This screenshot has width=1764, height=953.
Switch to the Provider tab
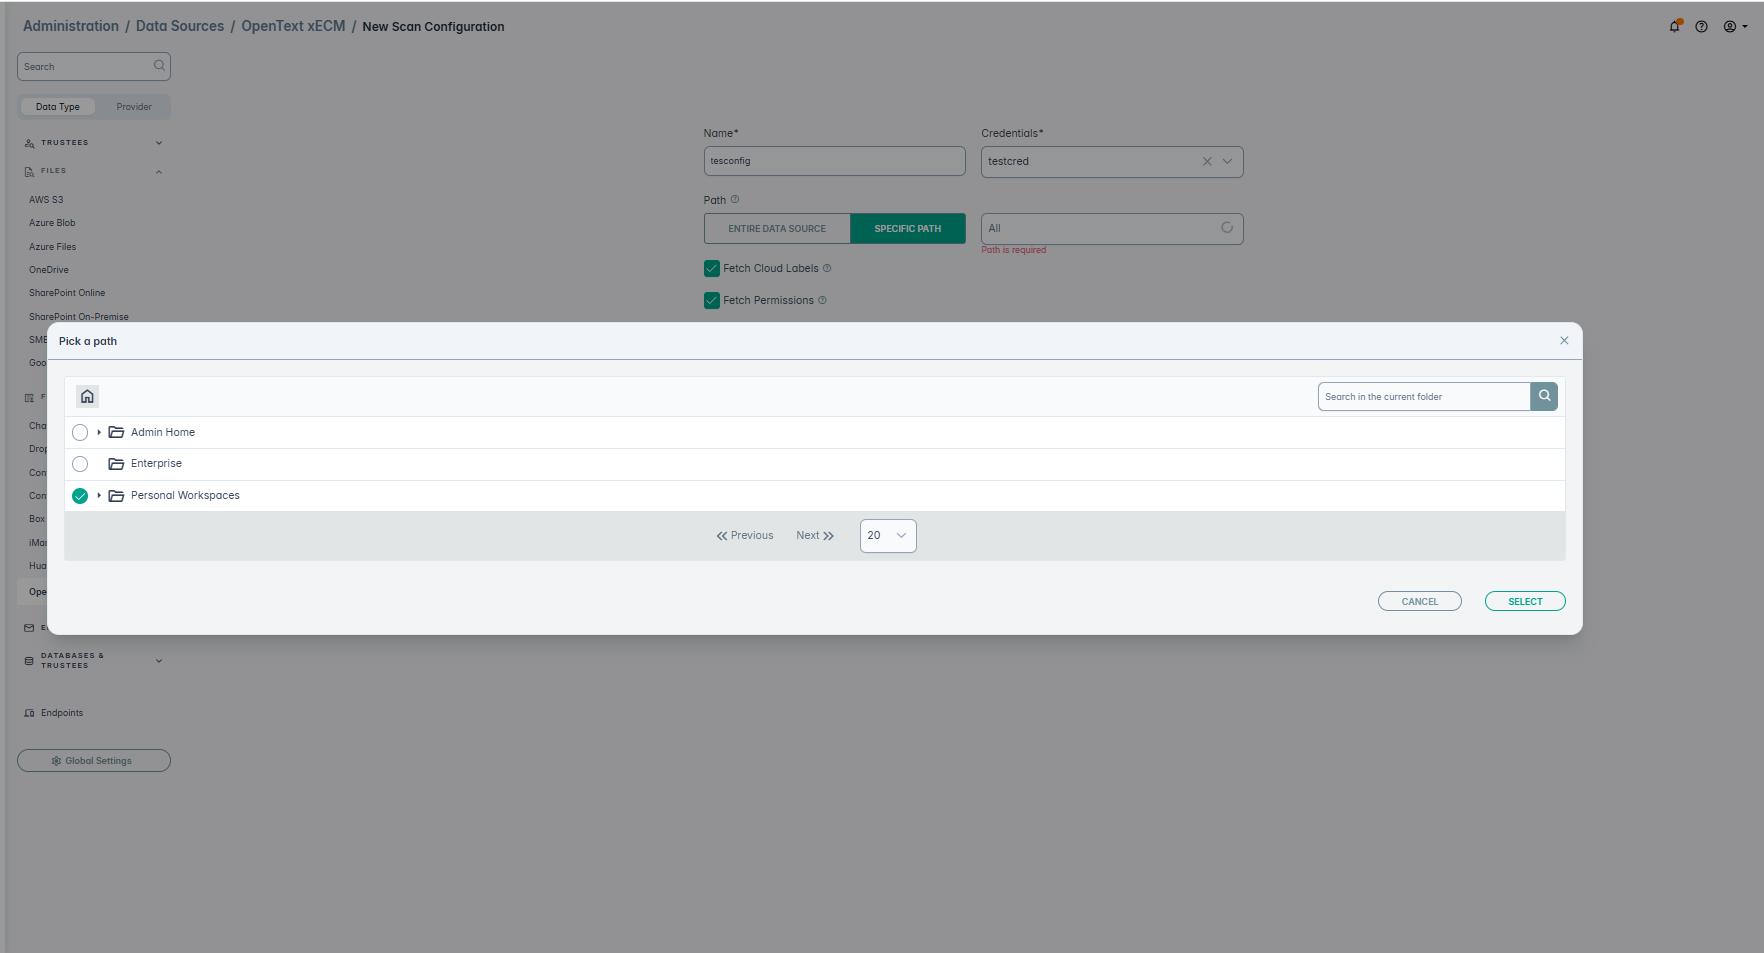click(134, 107)
